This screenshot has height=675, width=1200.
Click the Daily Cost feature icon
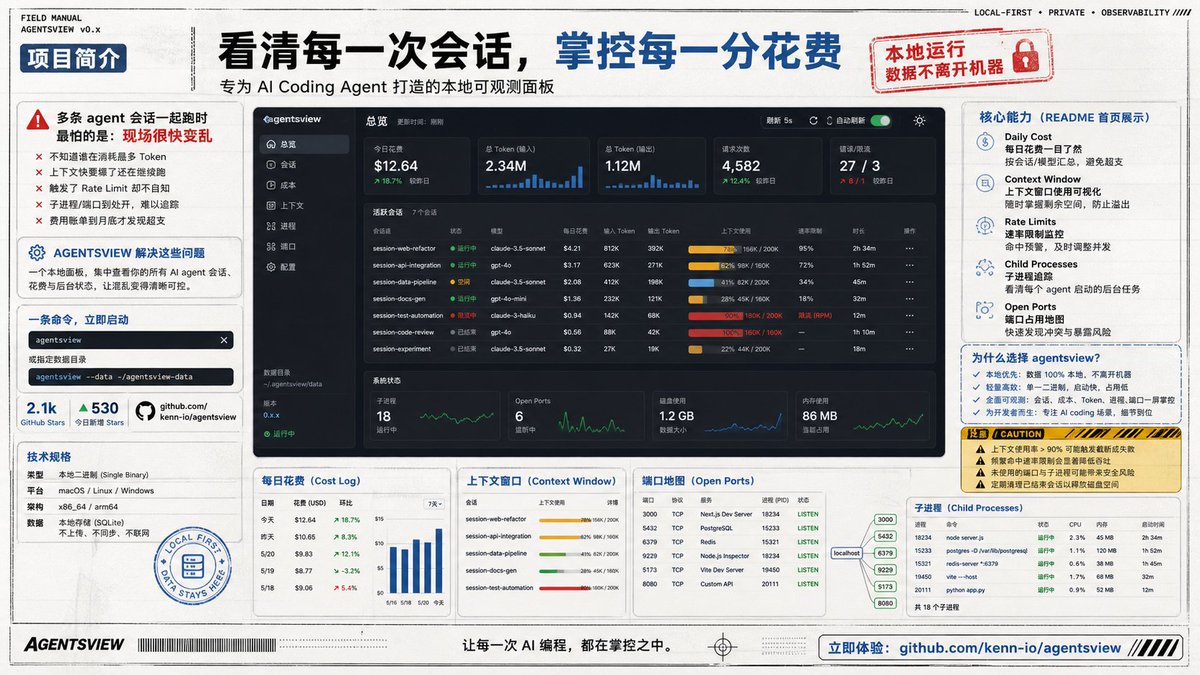pos(985,144)
